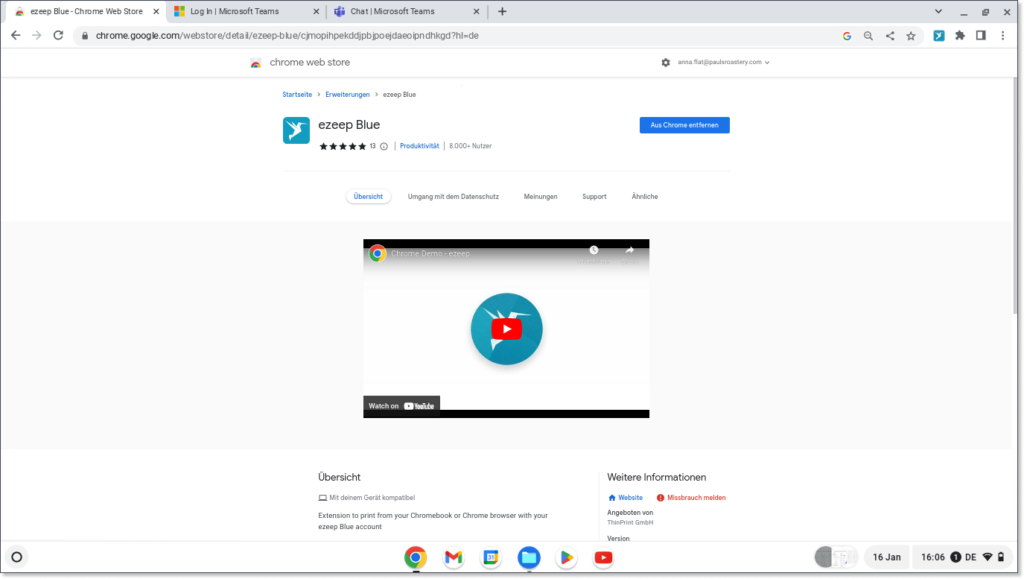Close the Log in Microsoft Teams tab
The image size is (1024, 579).
[x=316, y=11]
